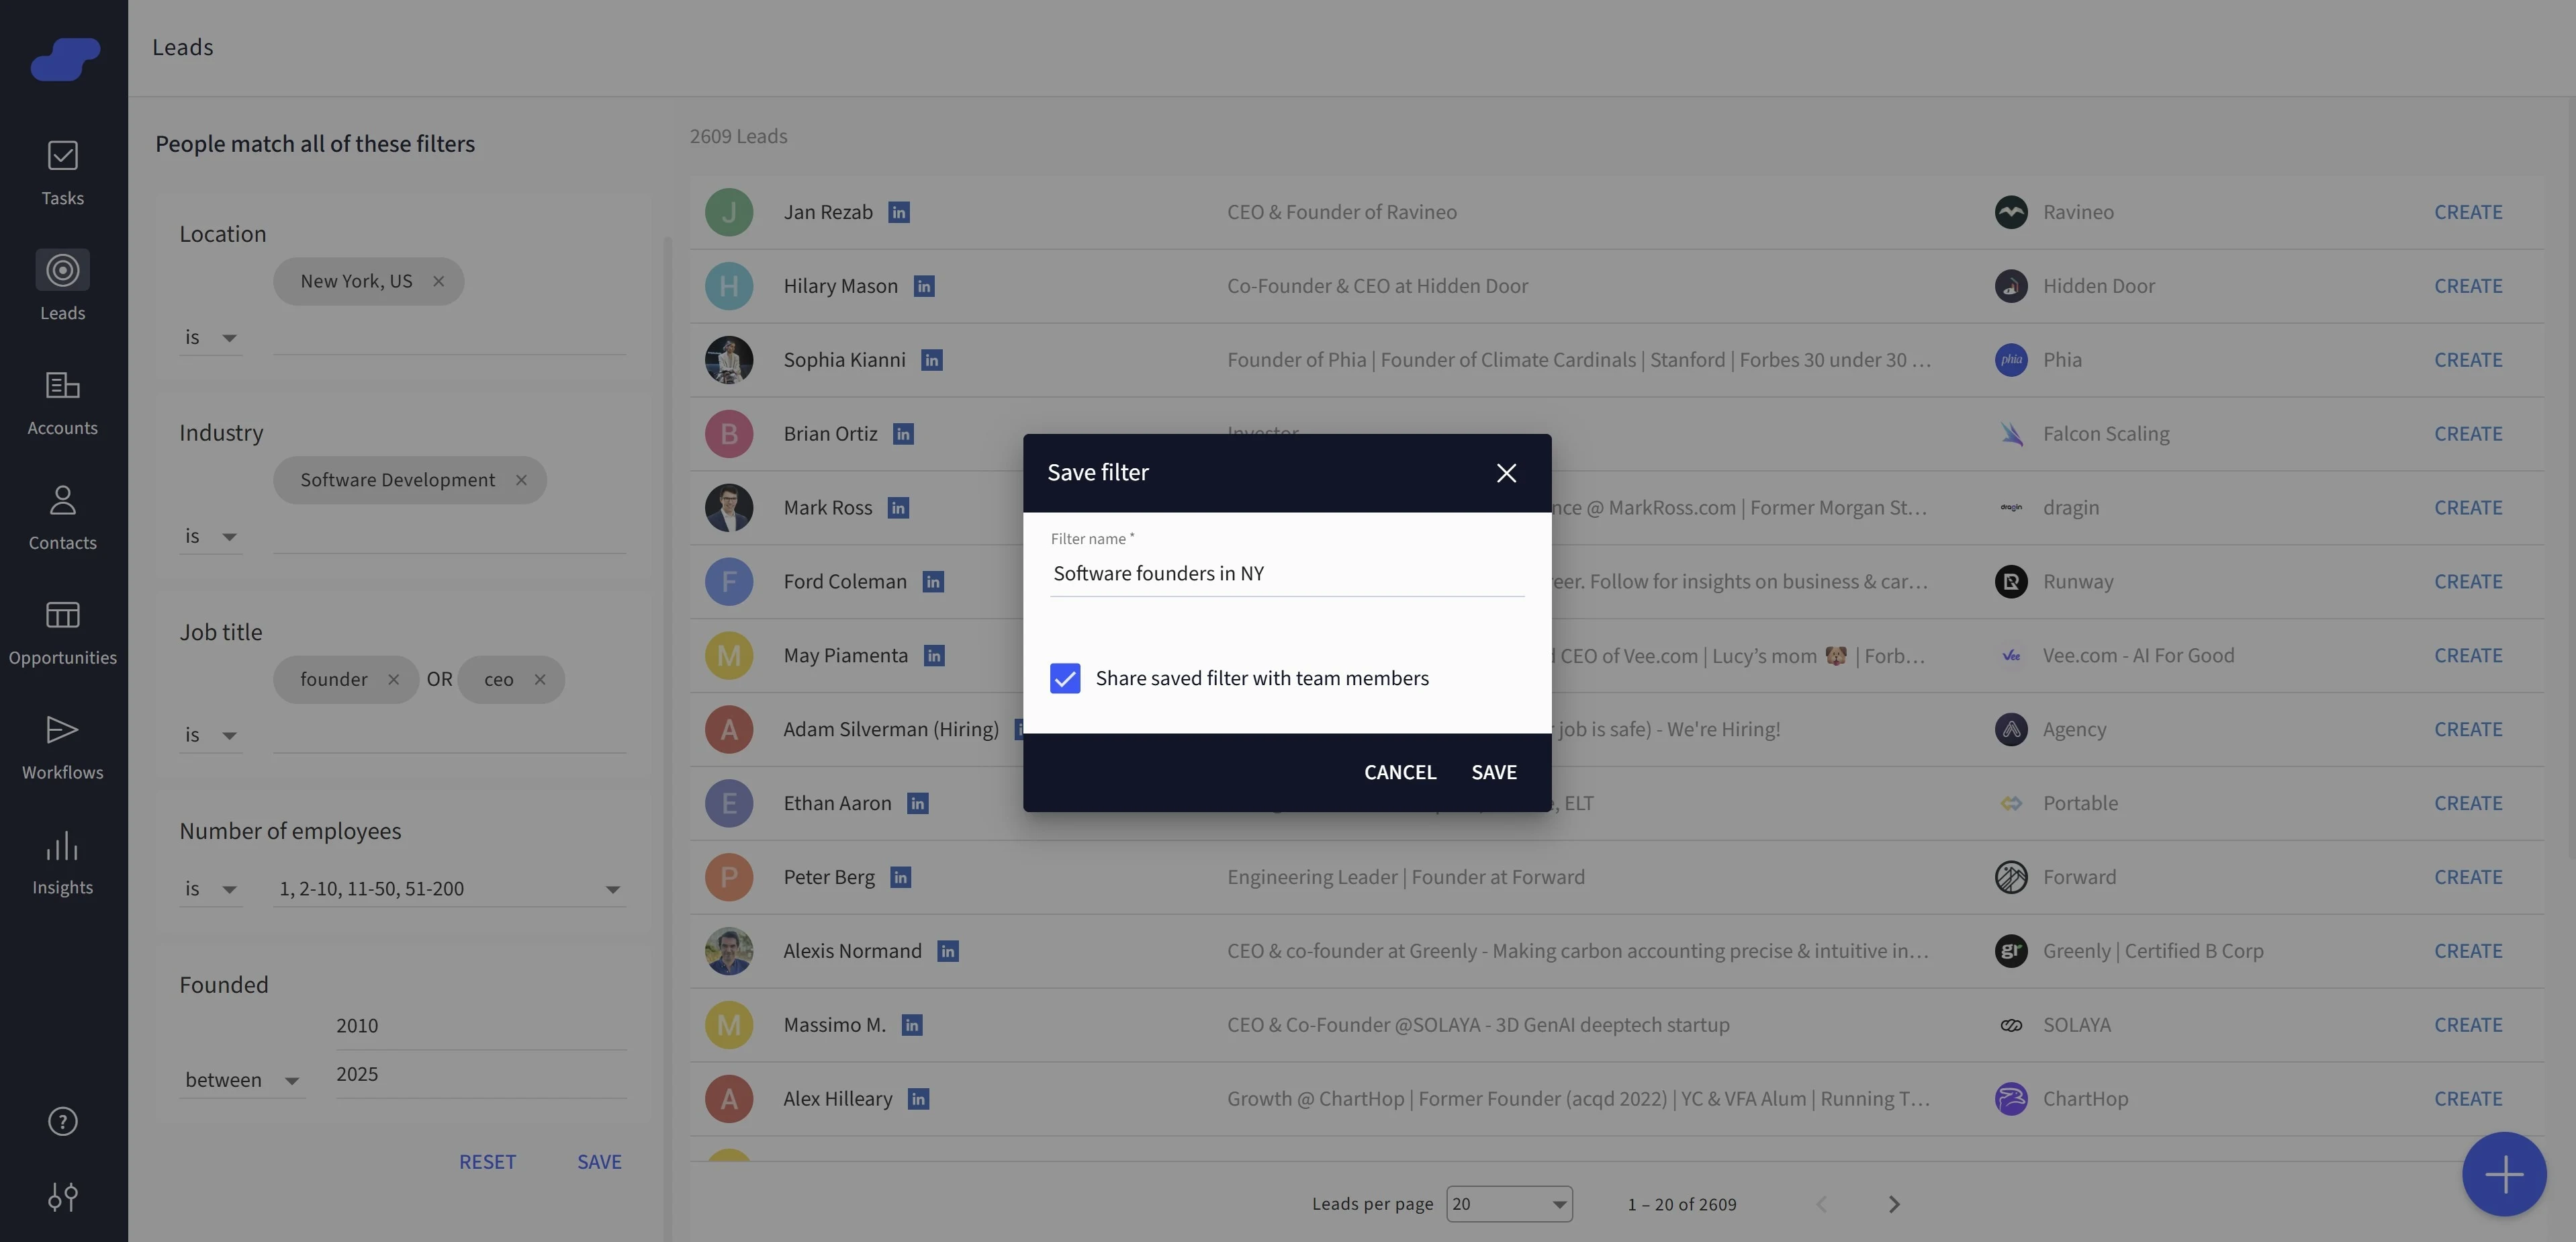Open Massimo M.'s LinkedIn profile icon
The height and width of the screenshot is (1242, 2576).
(912, 1025)
